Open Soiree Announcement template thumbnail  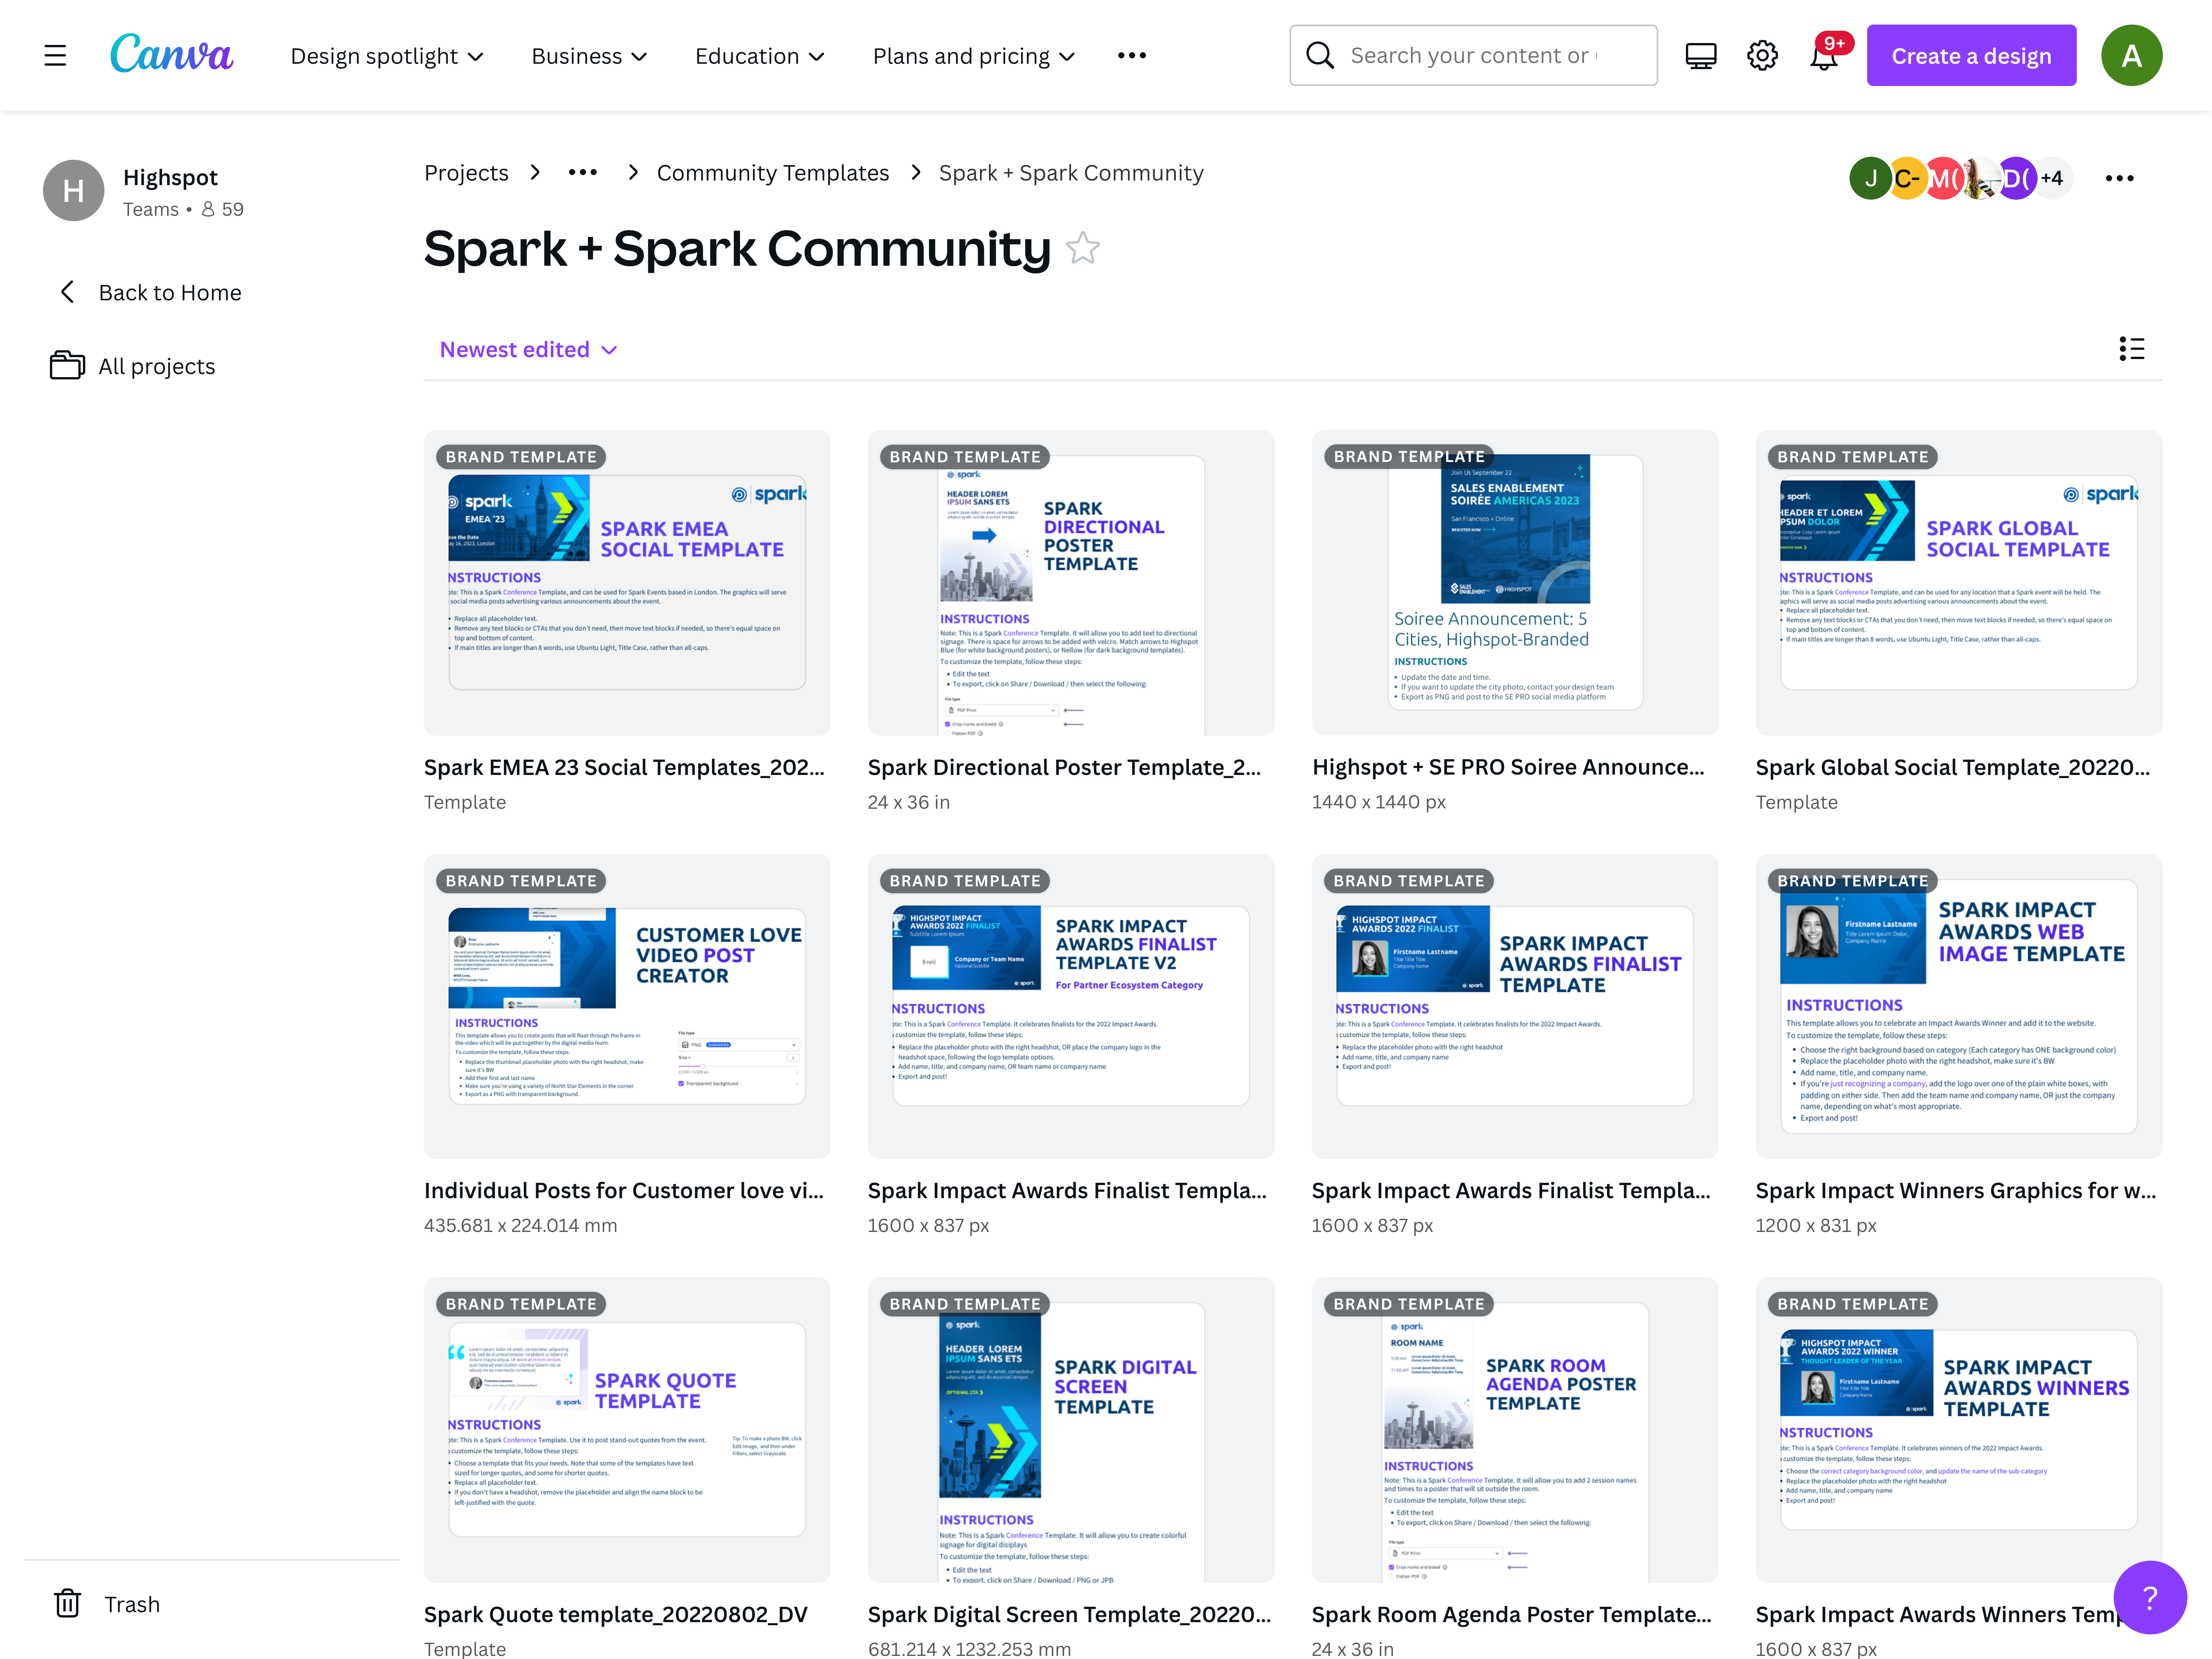(1515, 583)
